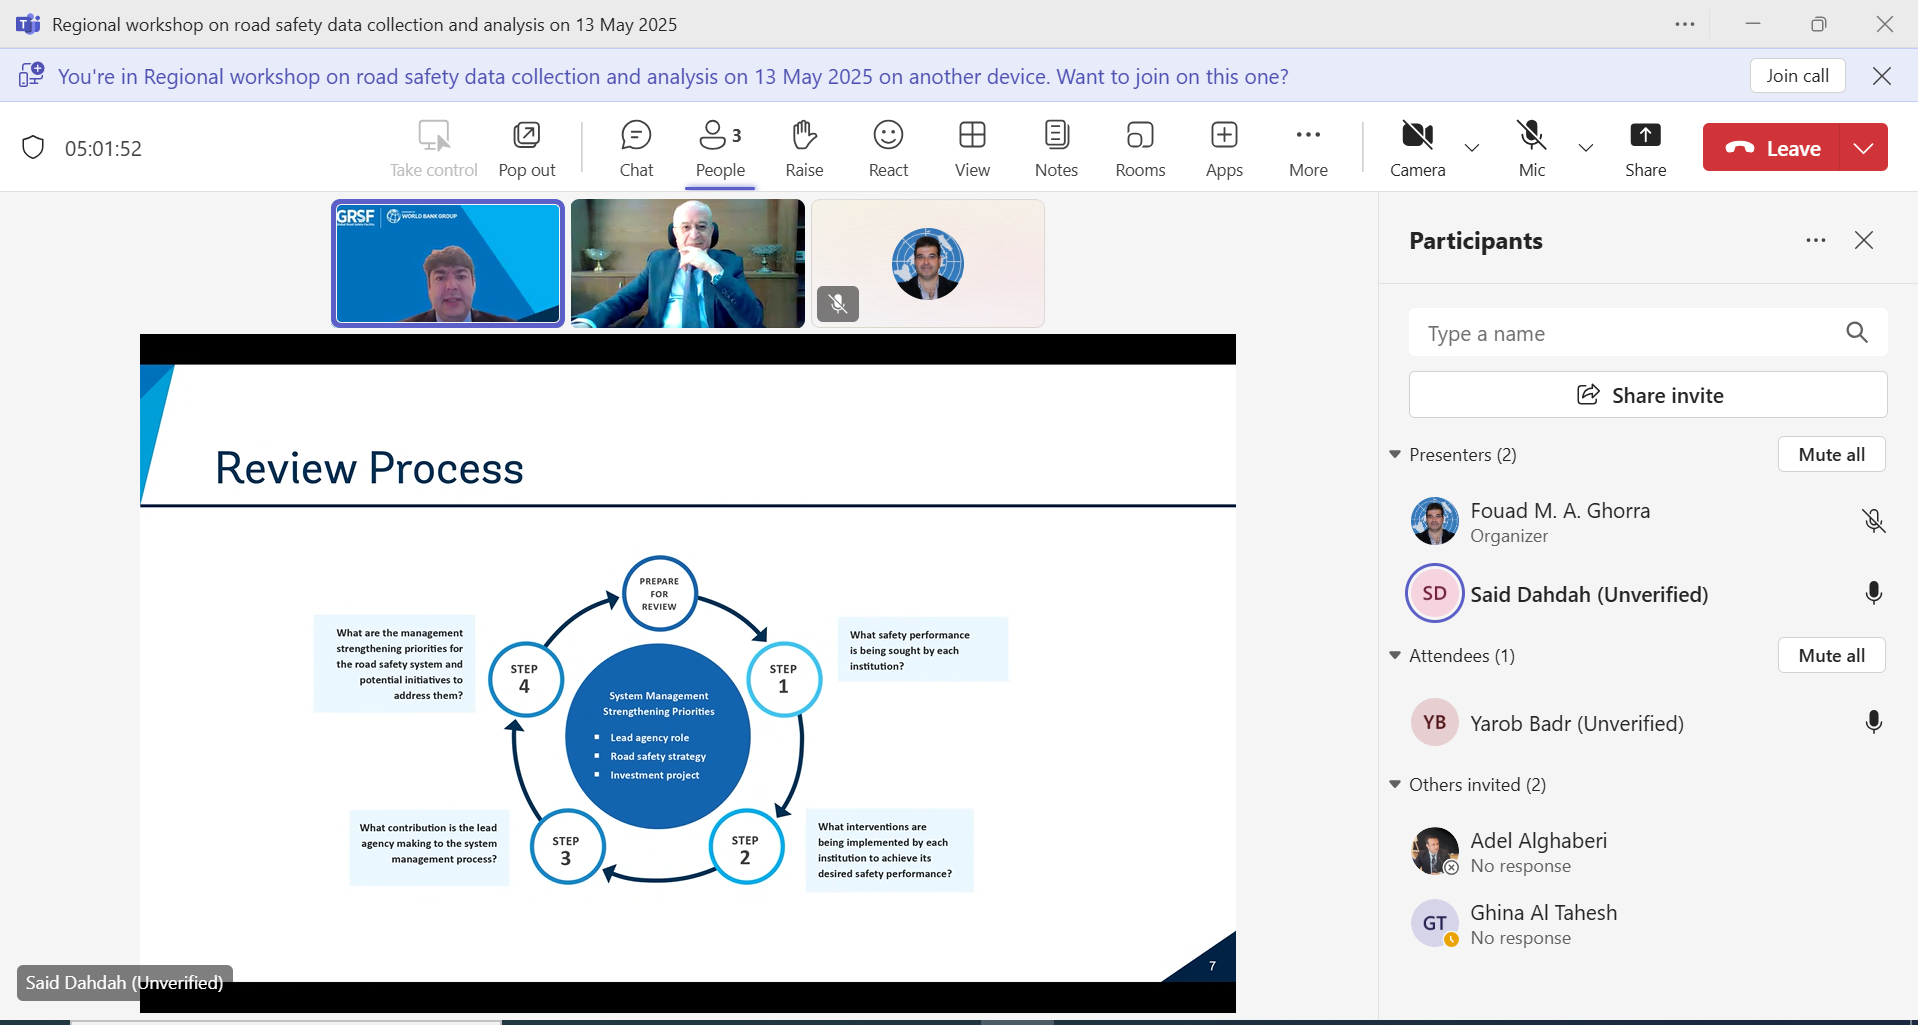Screen dimensions: 1918x1025
Task: Open camera options dropdown arrow
Action: click(1472, 148)
